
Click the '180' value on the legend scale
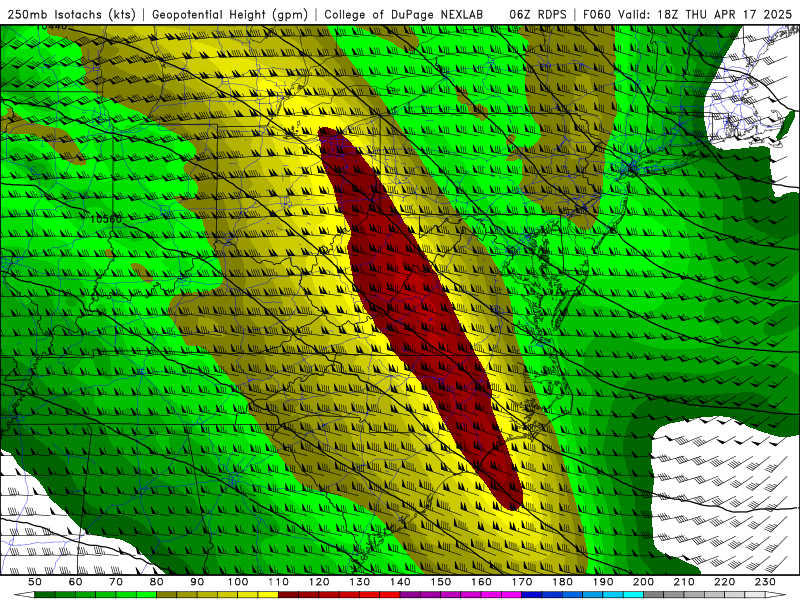[563, 582]
